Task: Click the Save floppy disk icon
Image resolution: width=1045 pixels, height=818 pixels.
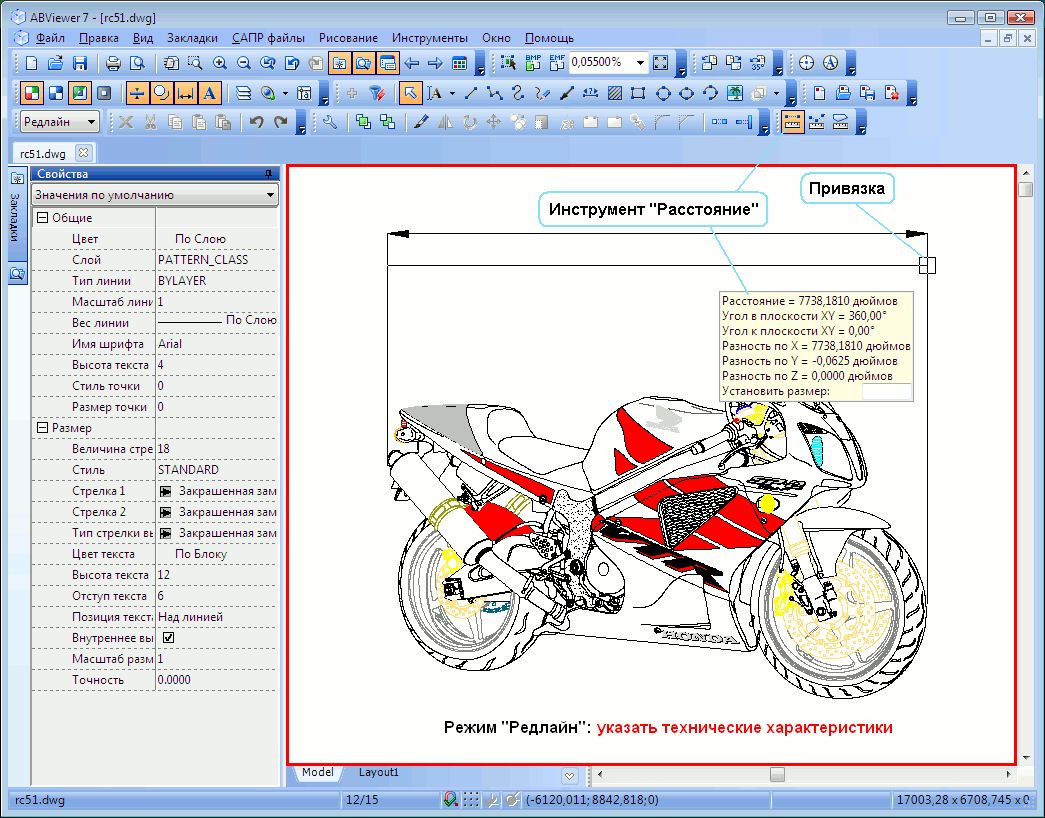Action: [80, 63]
